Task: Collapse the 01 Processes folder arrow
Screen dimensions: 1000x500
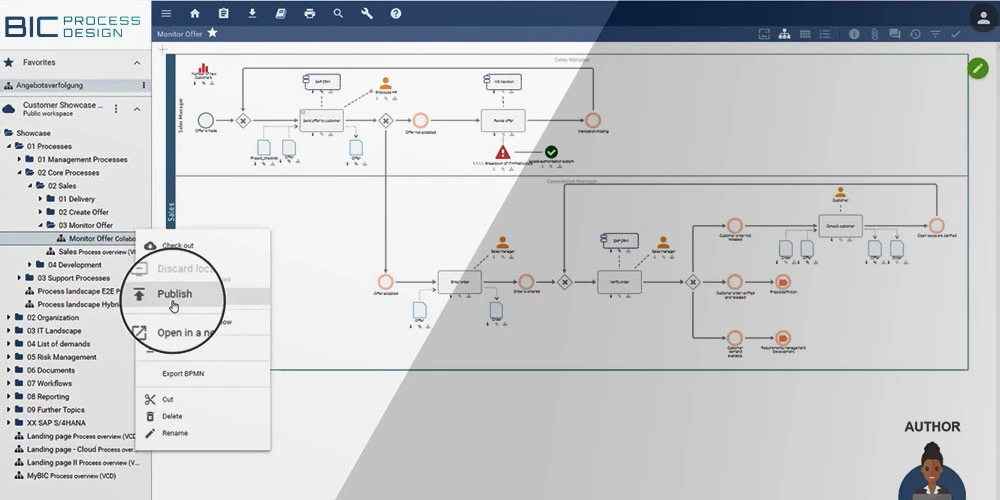Action: click(9, 147)
